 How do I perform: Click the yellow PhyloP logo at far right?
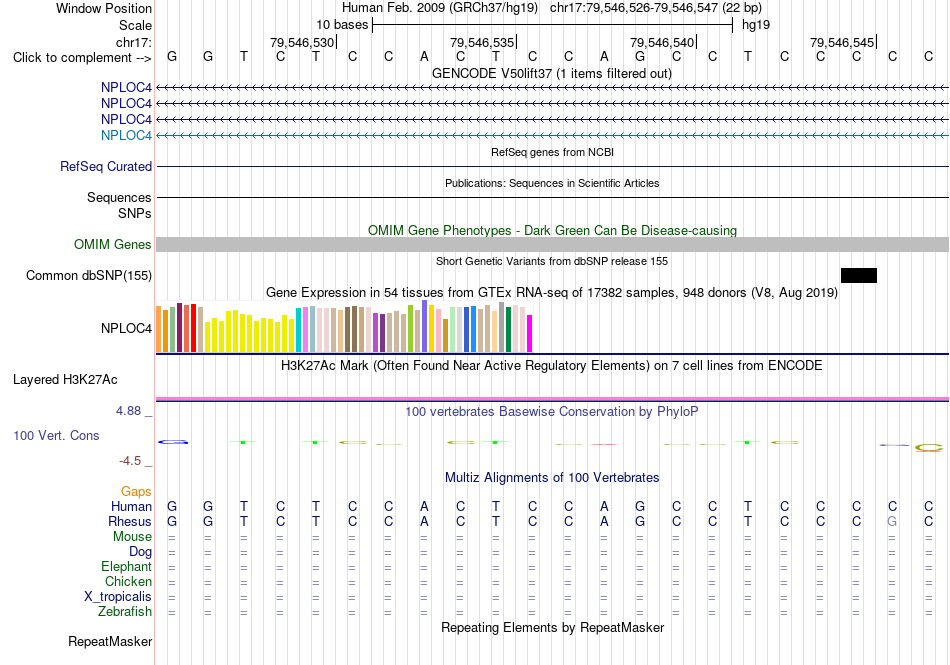tap(929, 448)
